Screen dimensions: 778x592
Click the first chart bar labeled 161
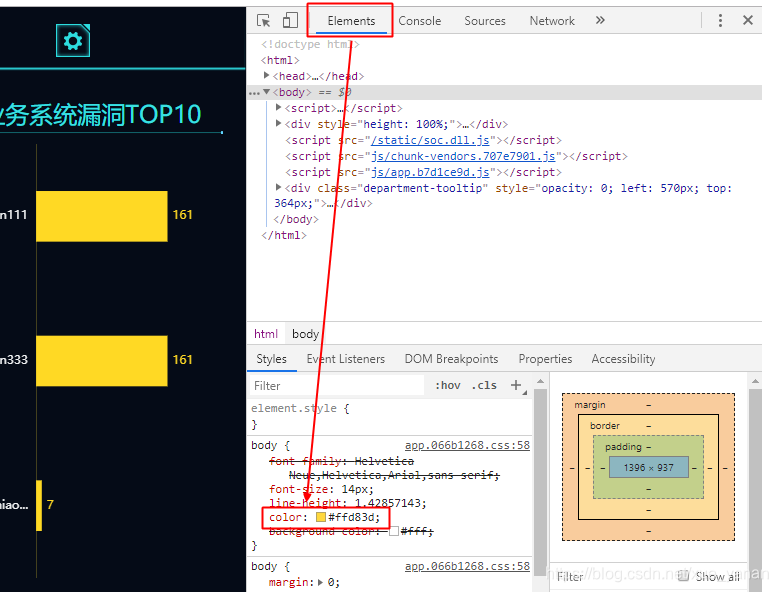(x=102, y=216)
